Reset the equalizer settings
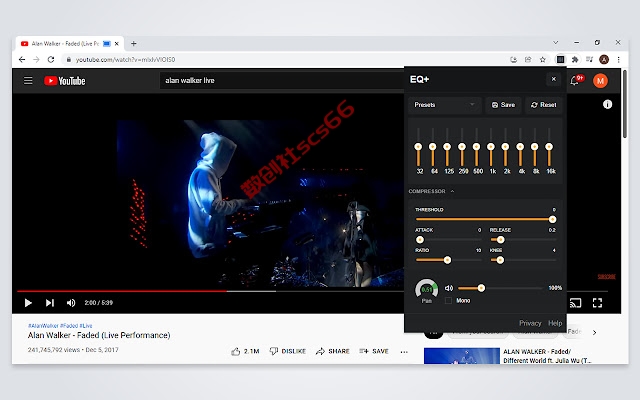640x400 pixels. click(544, 105)
